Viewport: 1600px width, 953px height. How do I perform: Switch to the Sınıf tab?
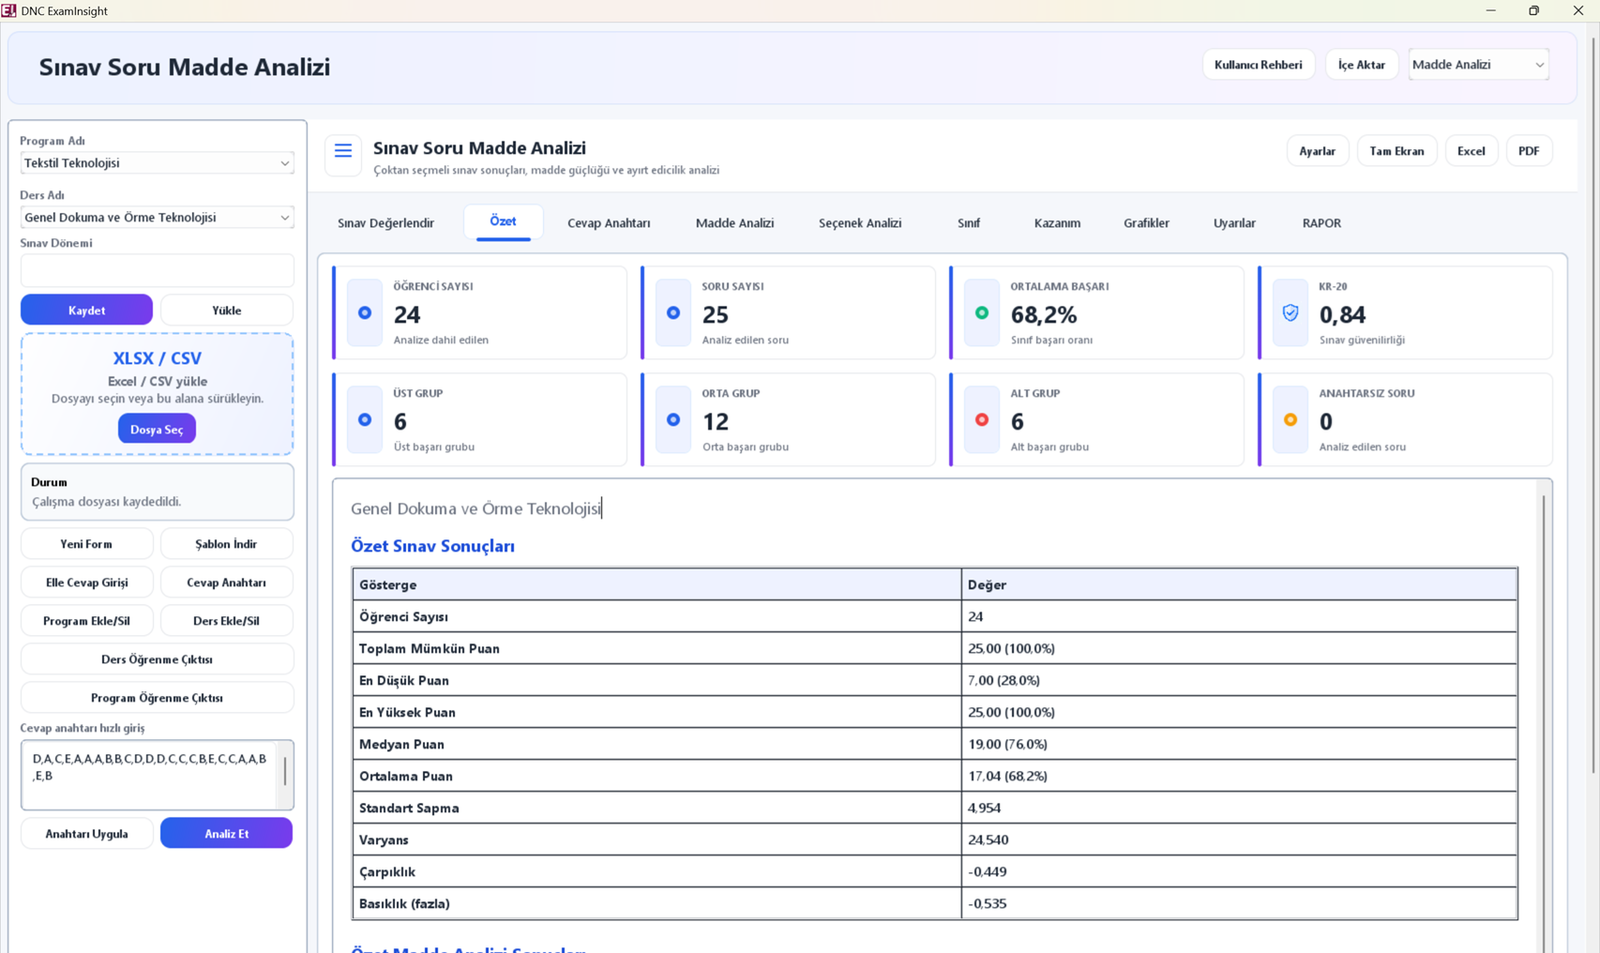pos(969,223)
